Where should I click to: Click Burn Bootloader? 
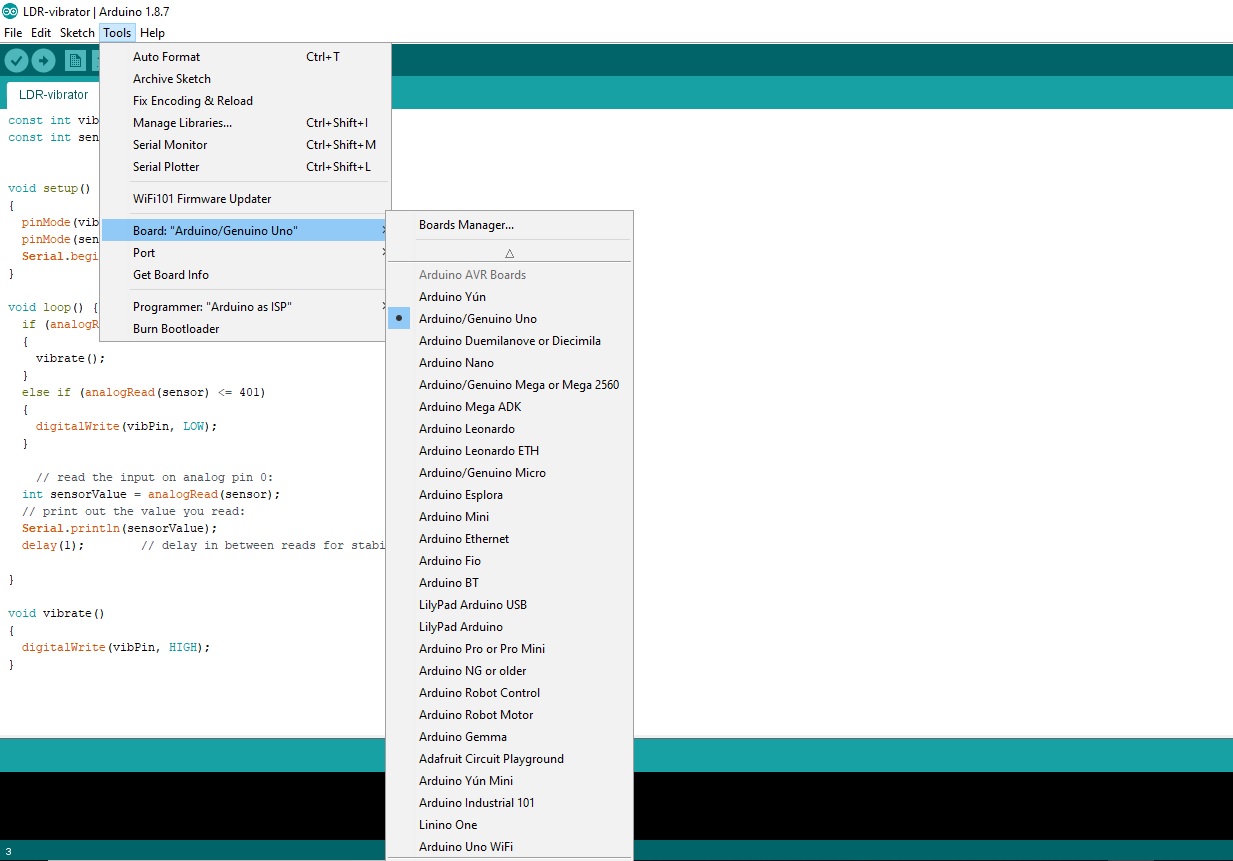pyautogui.click(x=245, y=329)
